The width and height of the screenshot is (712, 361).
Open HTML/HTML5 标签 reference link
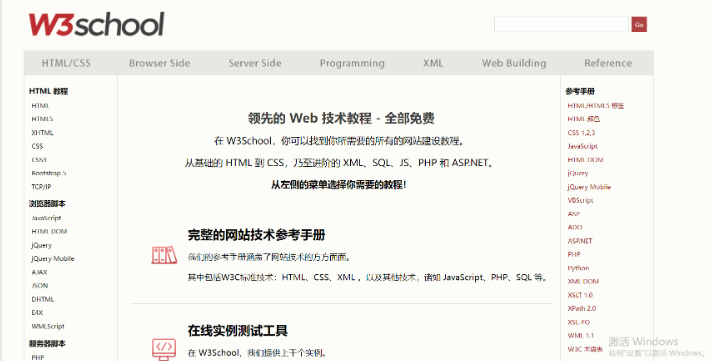point(596,106)
